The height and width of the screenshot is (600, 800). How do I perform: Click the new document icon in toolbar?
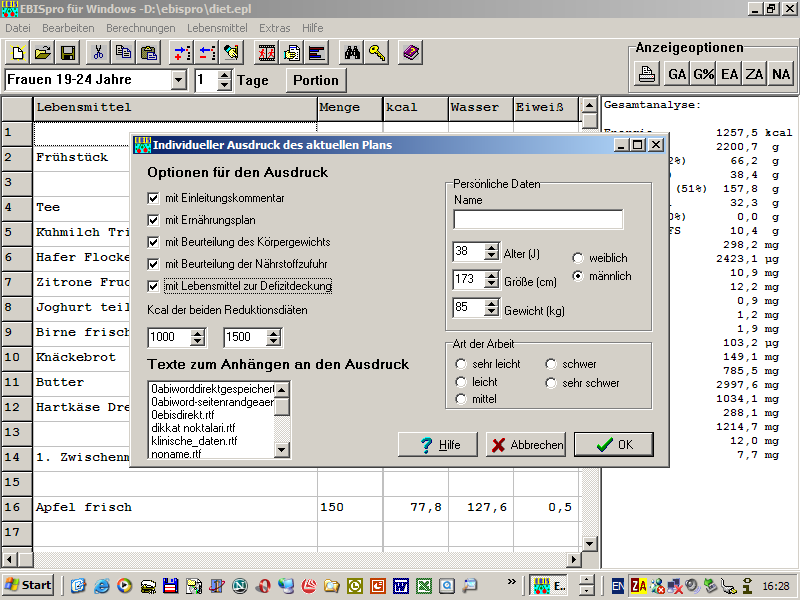[17, 53]
